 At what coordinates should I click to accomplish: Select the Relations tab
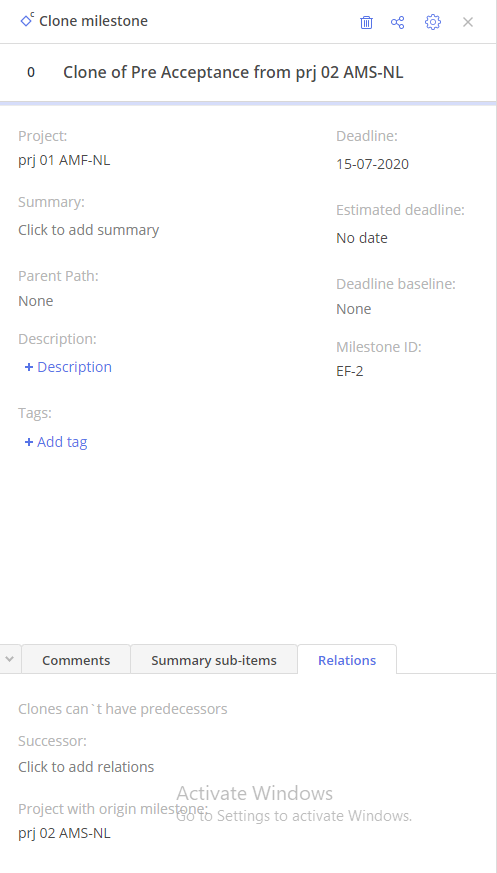347,660
